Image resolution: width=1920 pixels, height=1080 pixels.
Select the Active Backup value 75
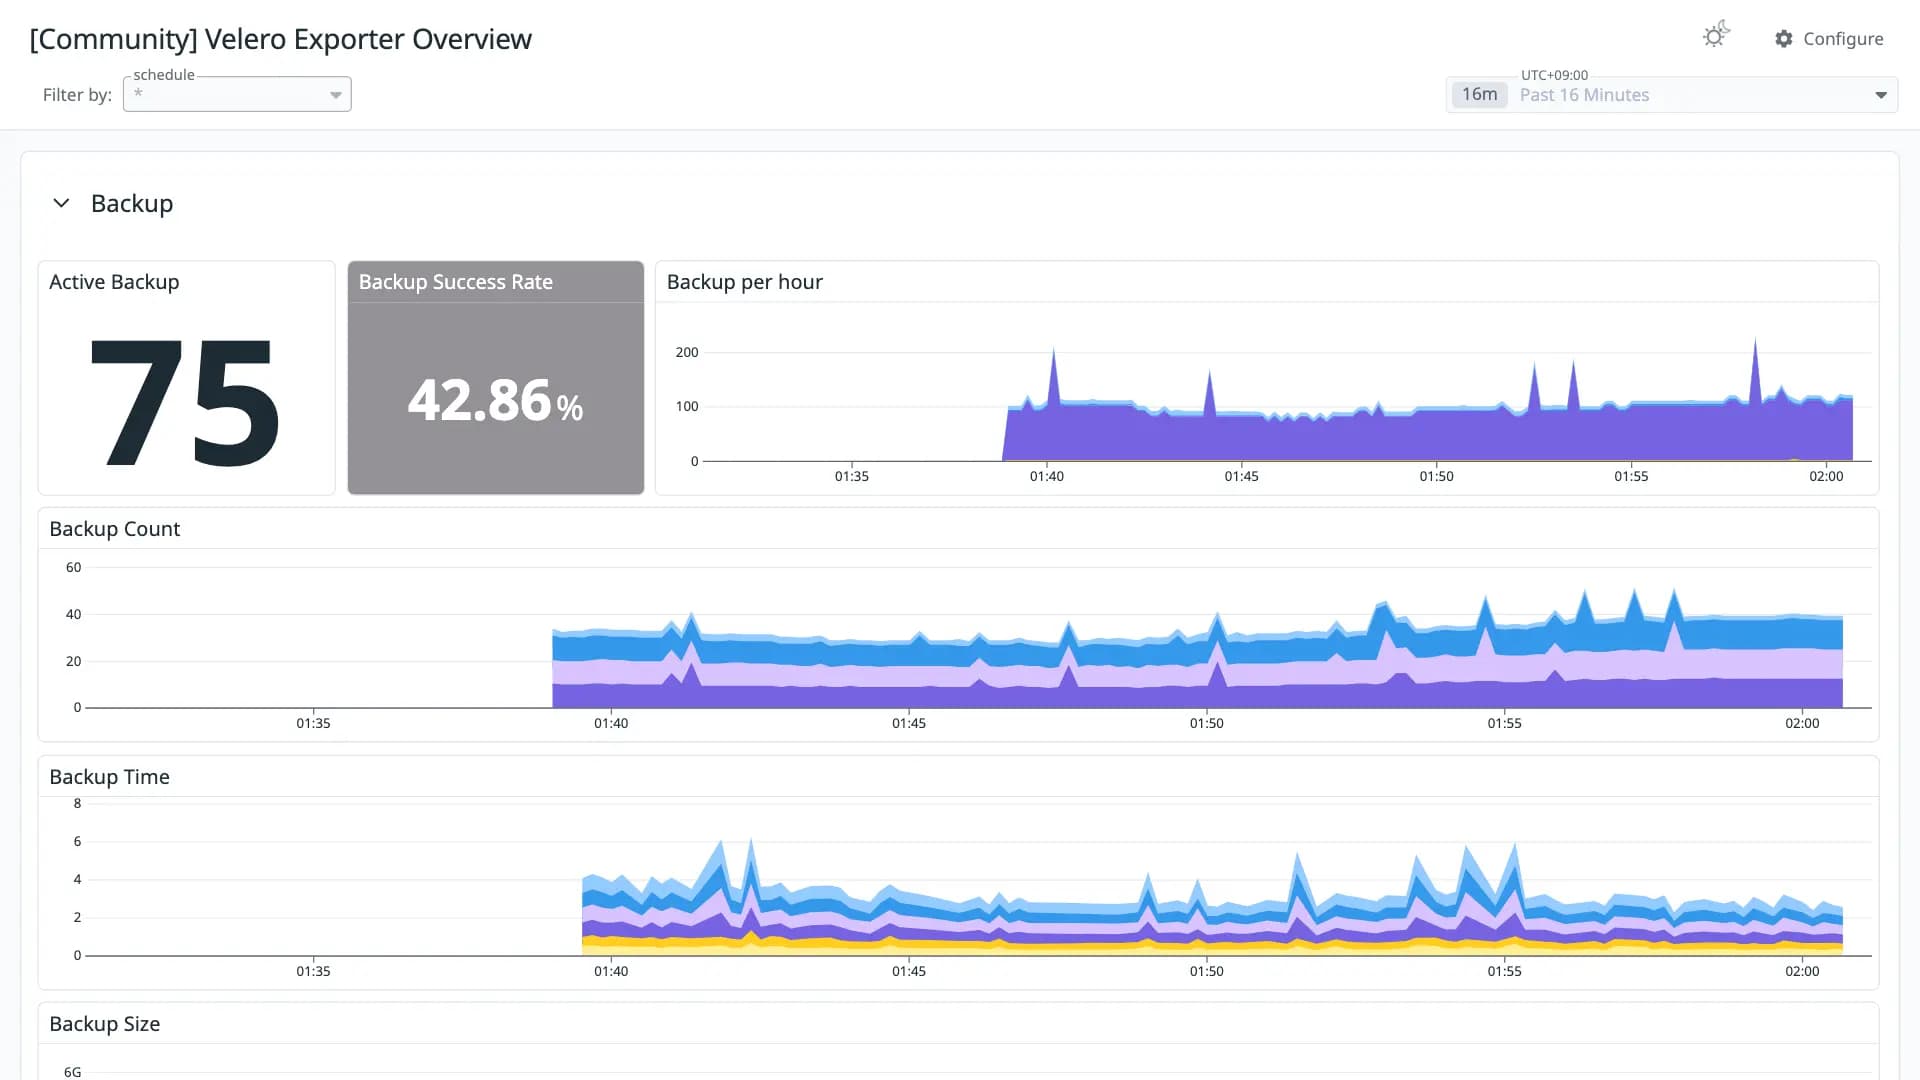pos(185,402)
